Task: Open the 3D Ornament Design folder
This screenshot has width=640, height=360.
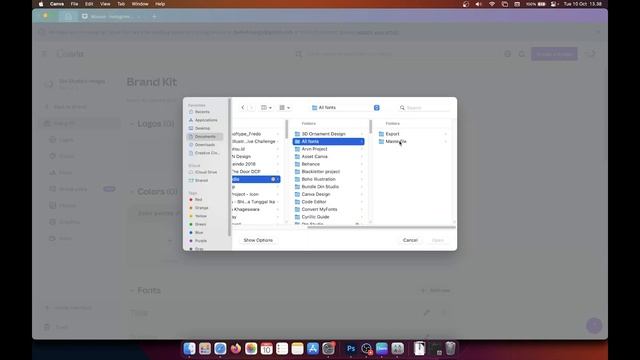Action: (x=328, y=134)
